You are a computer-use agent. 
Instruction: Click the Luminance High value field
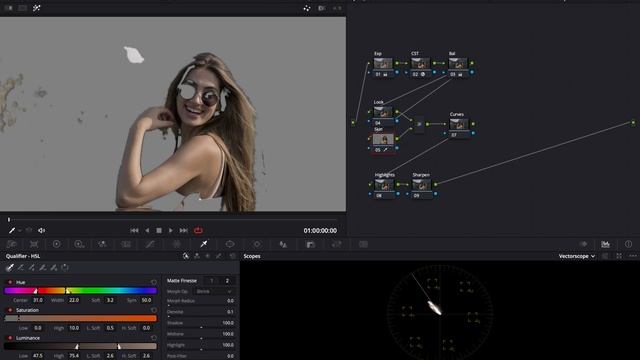pyautogui.click(x=74, y=356)
